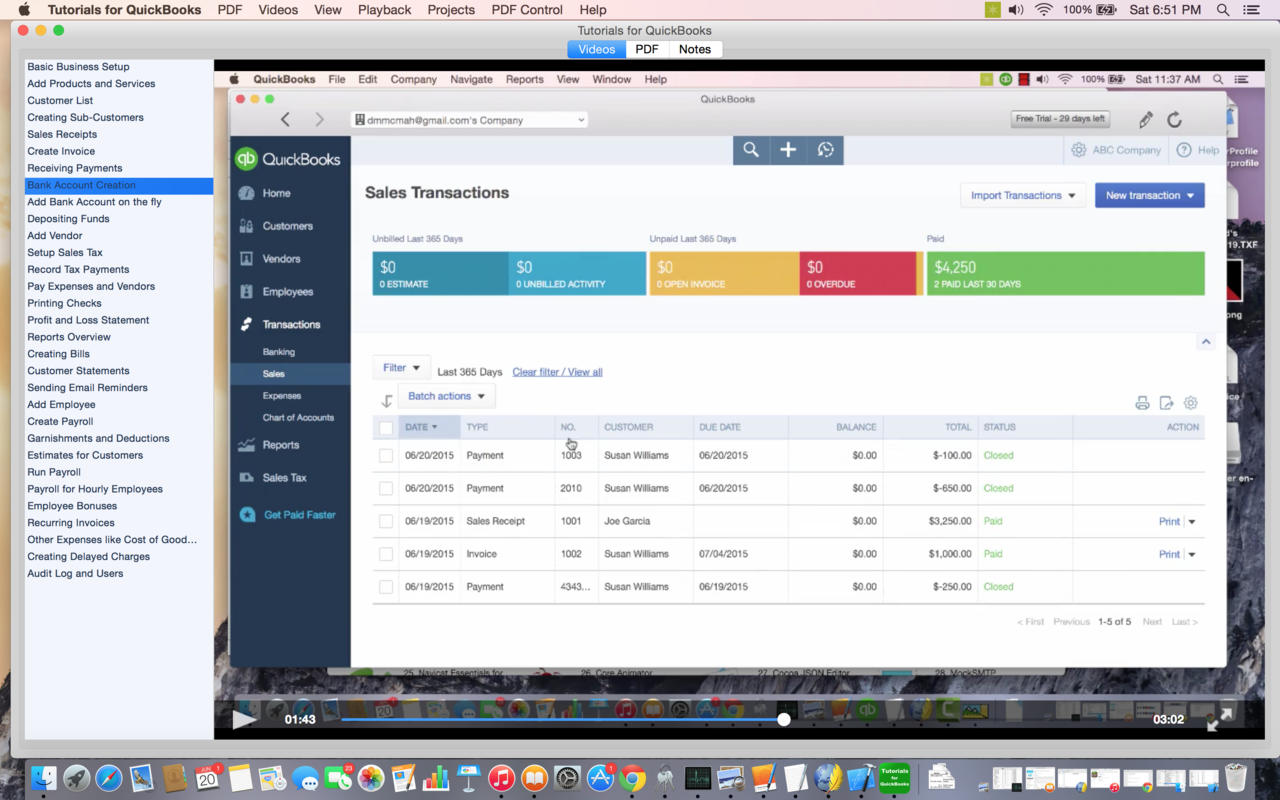Viewport: 1280px width, 800px height.
Task: Click the green $4,250 Paid bar
Action: point(1065,274)
